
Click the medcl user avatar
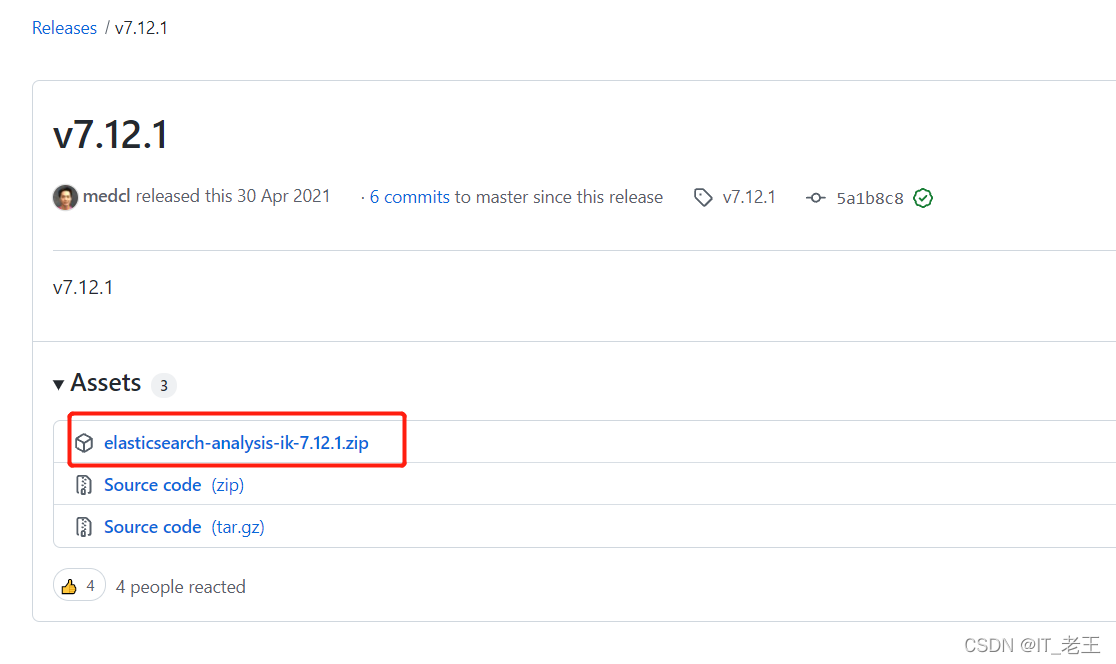pyautogui.click(x=65, y=197)
